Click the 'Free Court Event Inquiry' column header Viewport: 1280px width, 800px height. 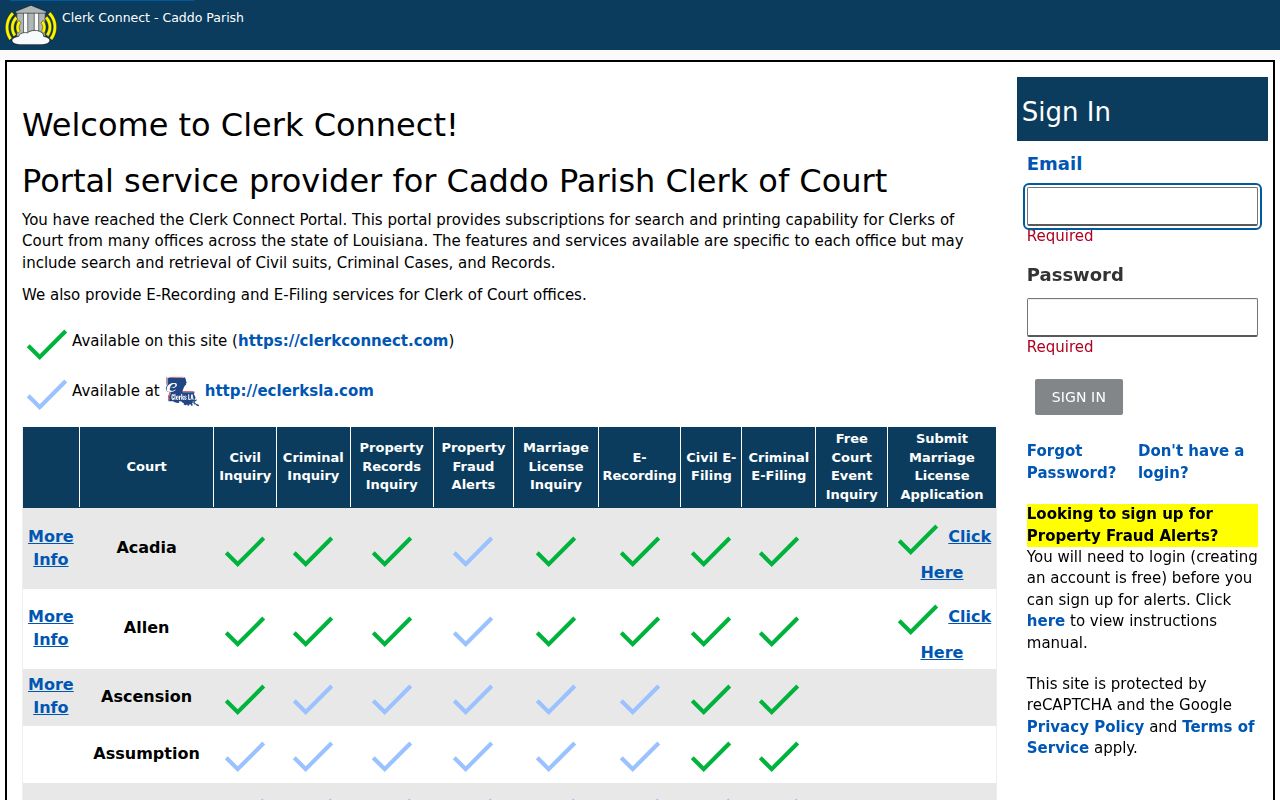coord(851,467)
